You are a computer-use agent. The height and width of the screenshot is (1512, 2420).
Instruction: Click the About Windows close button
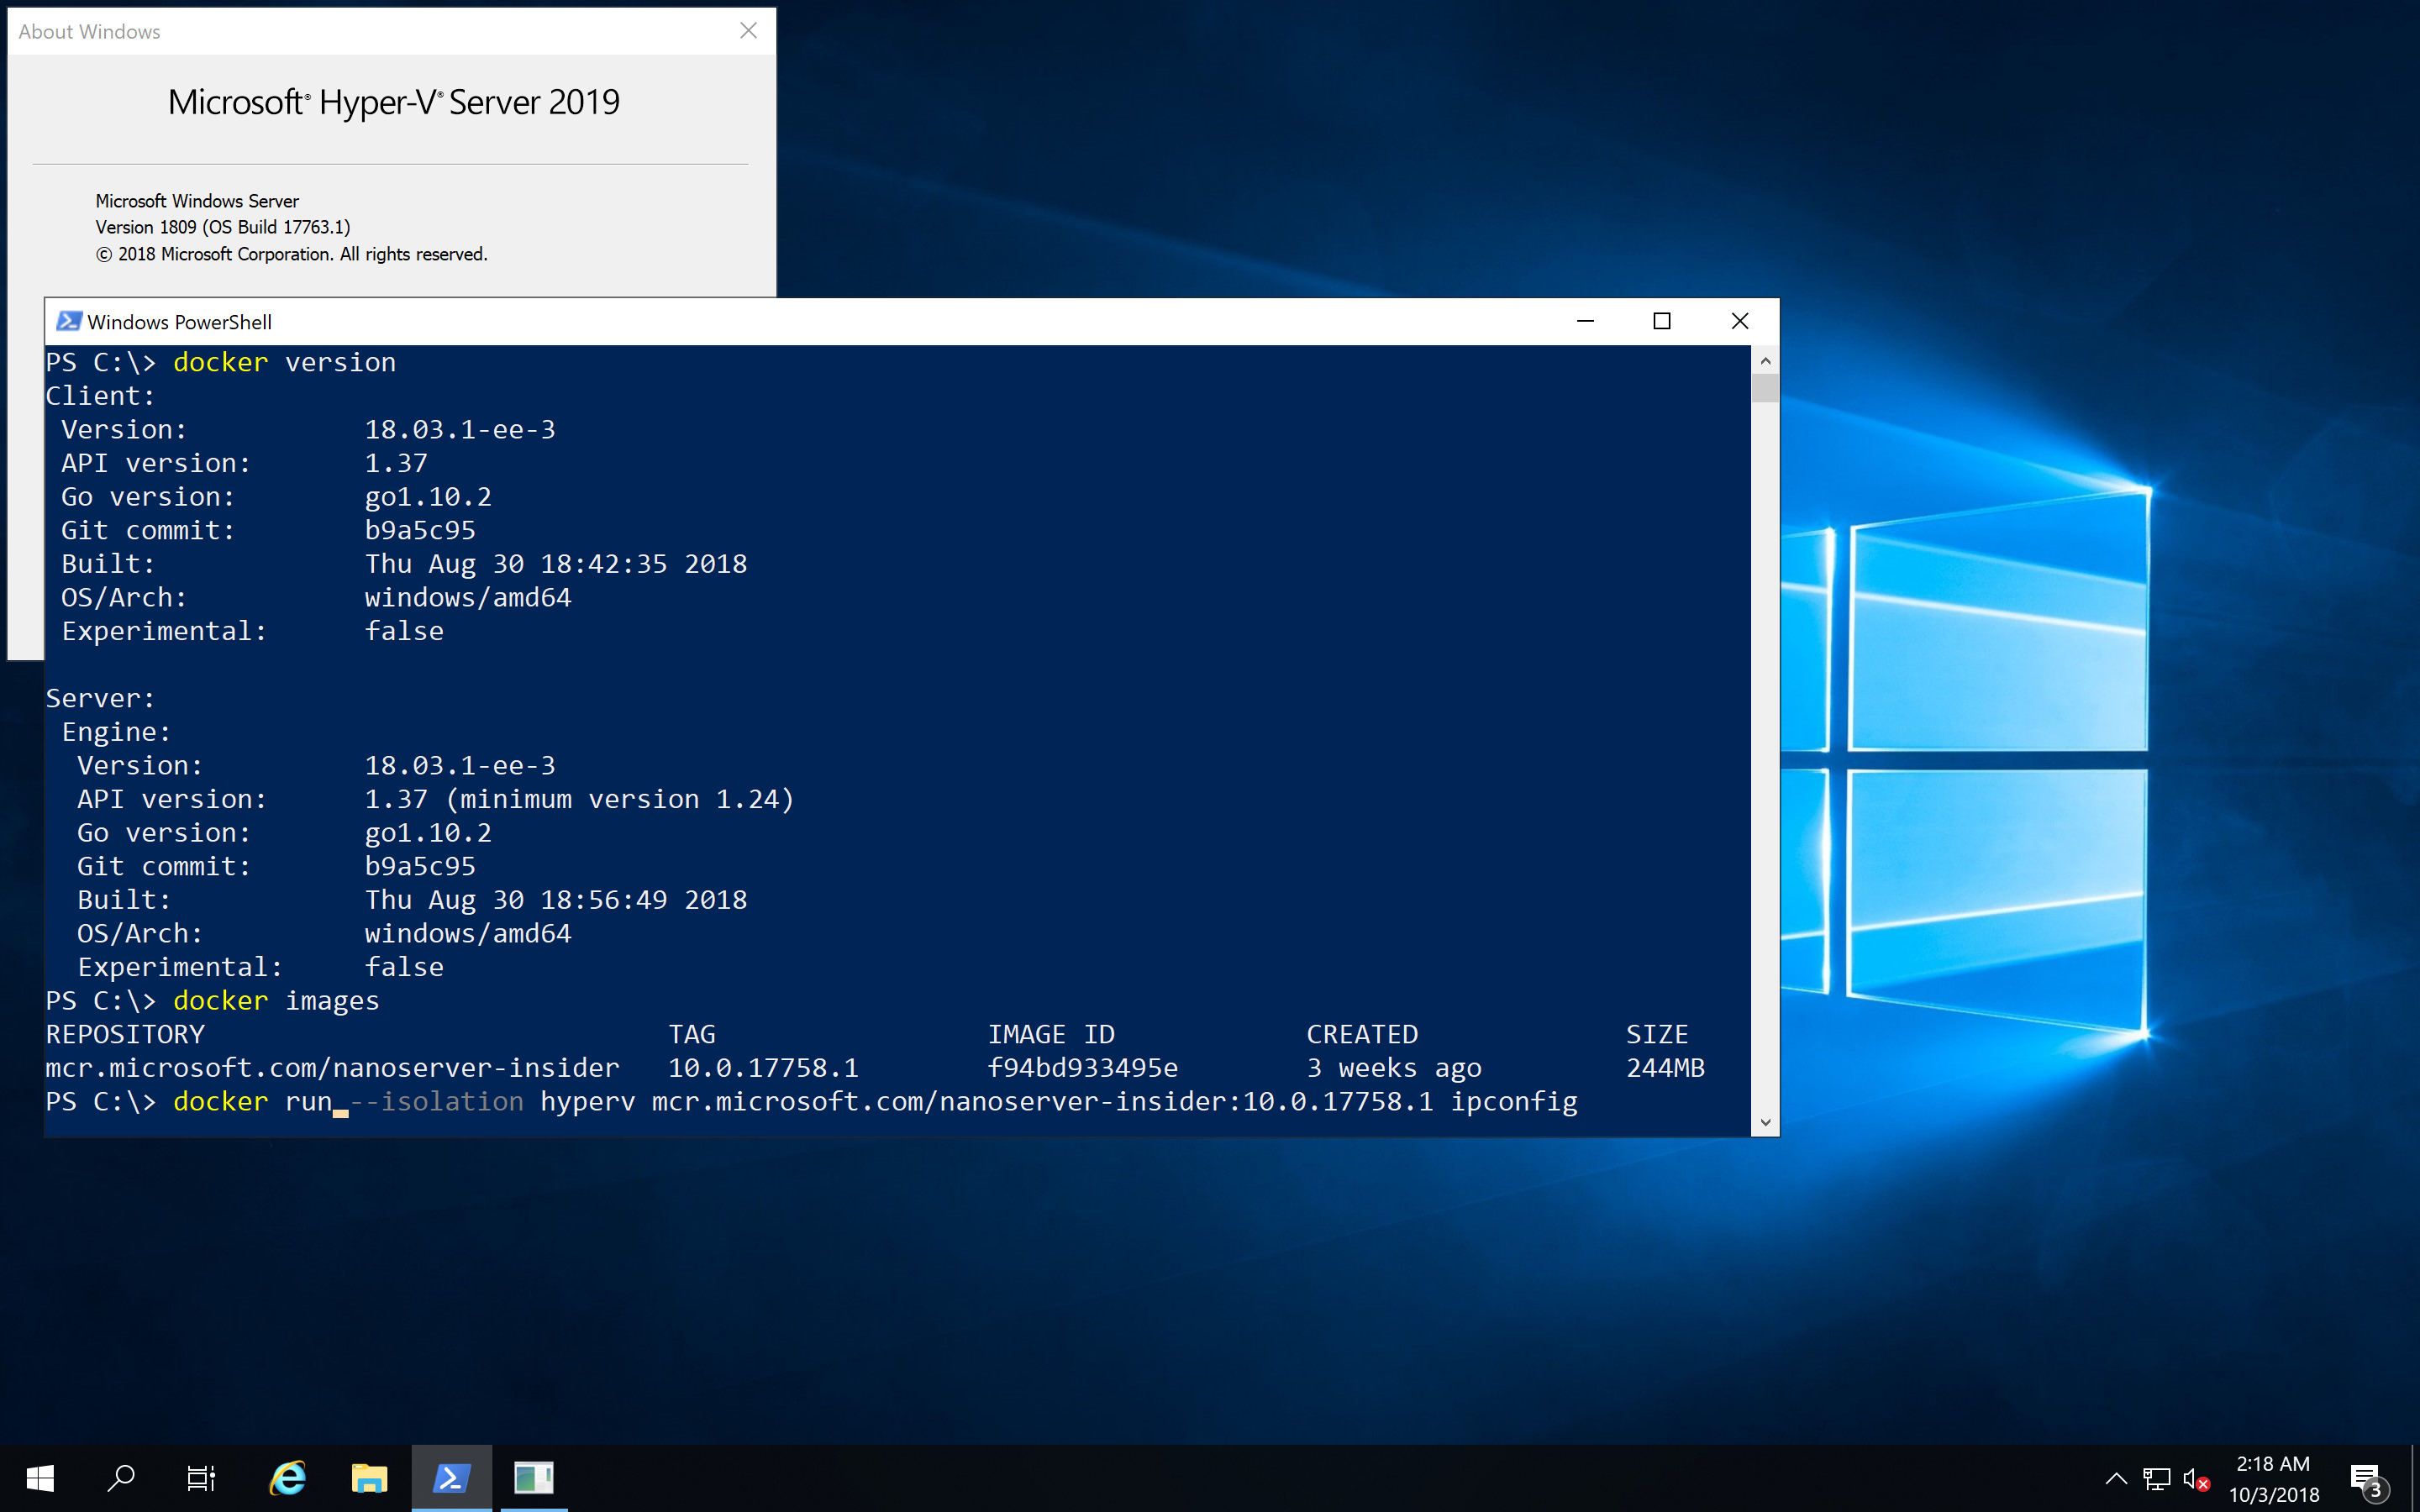pos(748,29)
